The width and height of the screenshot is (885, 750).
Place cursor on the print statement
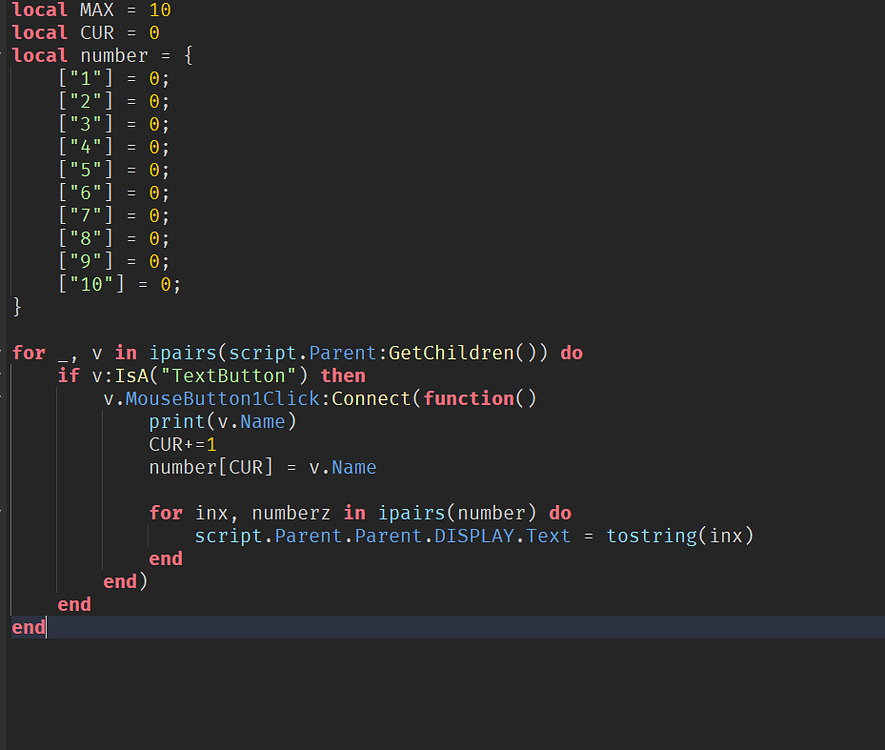(176, 421)
